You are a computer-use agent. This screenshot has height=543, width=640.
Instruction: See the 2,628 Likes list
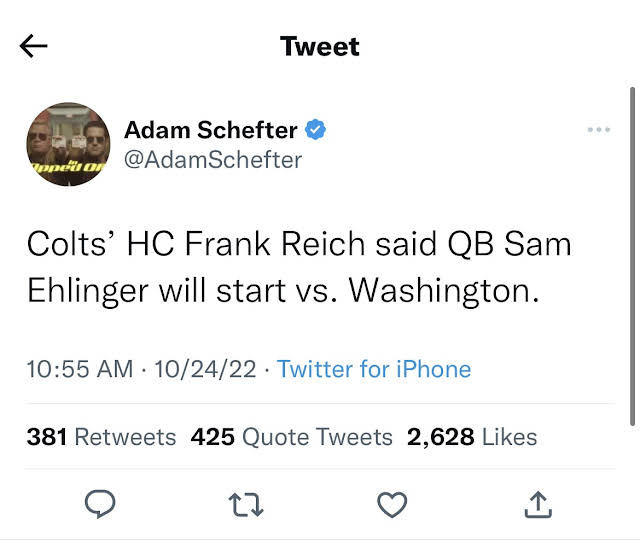[472, 437]
